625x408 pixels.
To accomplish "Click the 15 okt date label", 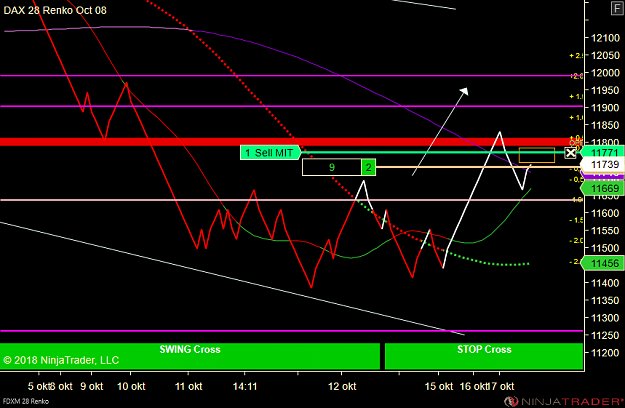I will (x=439, y=386).
